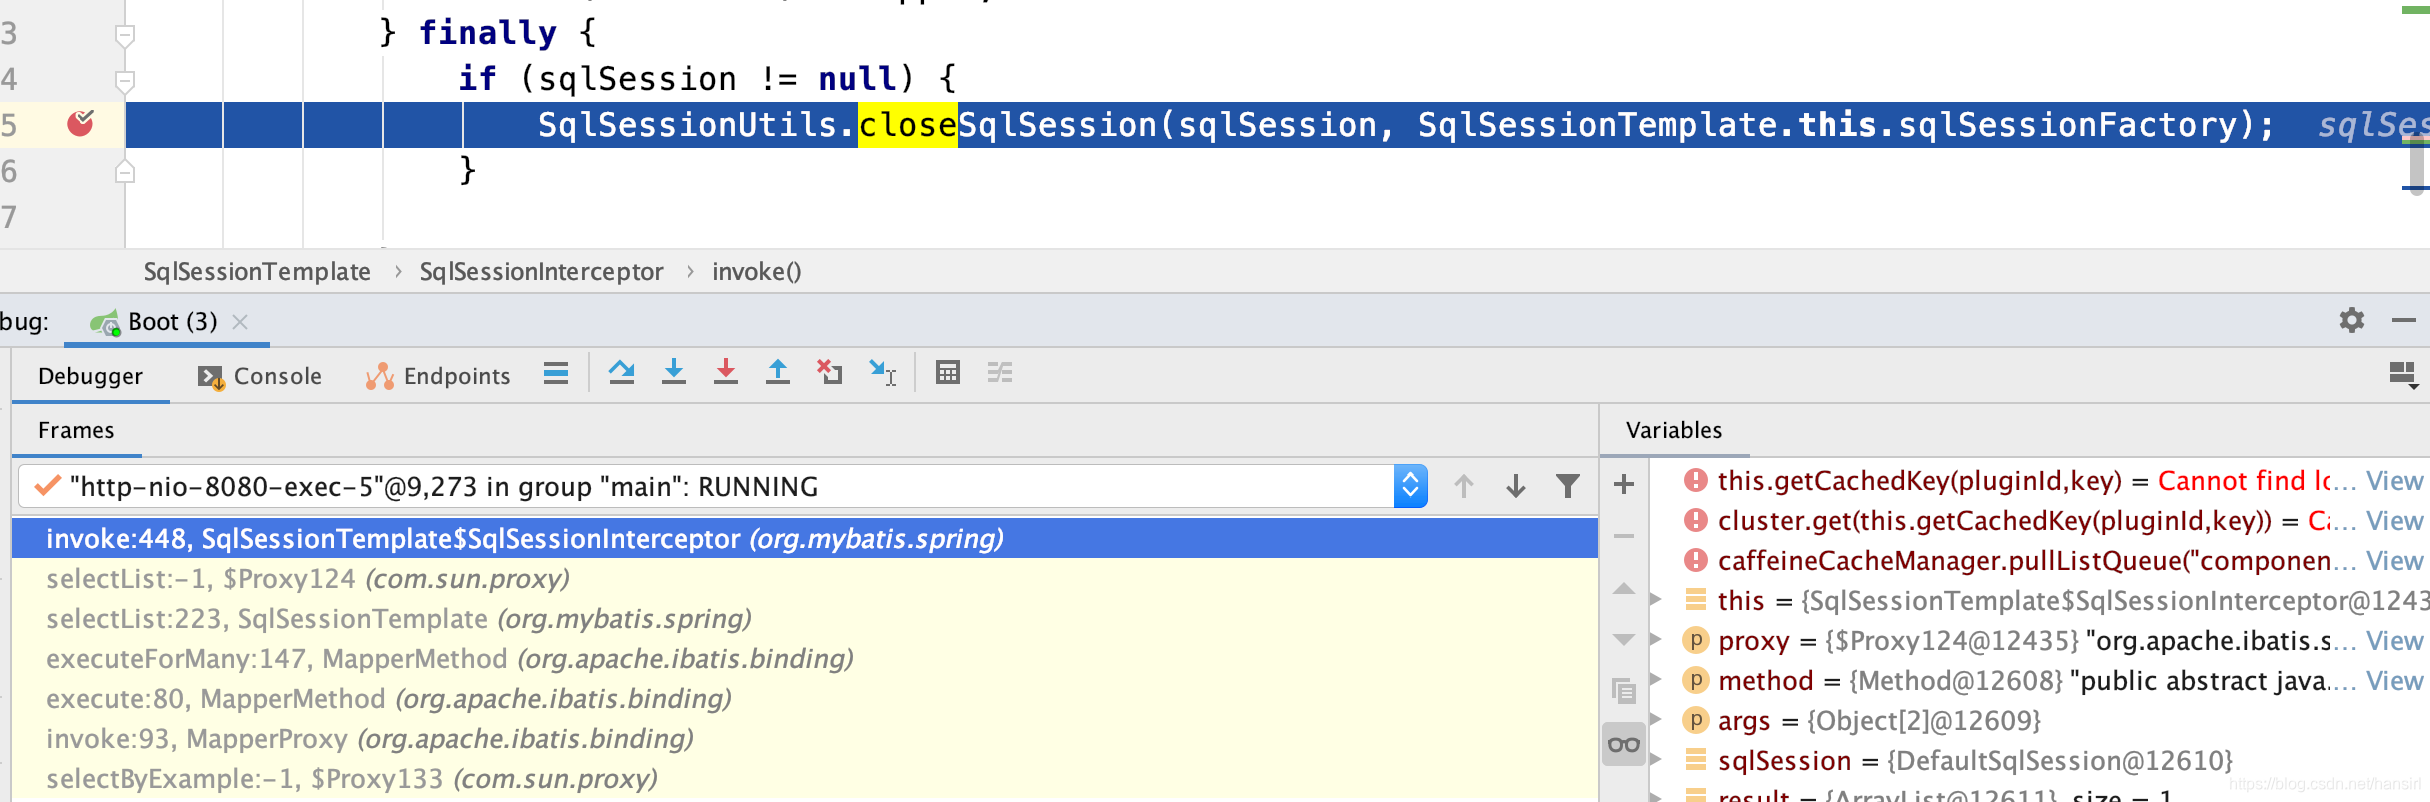The image size is (2430, 802).
Task: Select the Frames panel tab
Action: click(76, 431)
